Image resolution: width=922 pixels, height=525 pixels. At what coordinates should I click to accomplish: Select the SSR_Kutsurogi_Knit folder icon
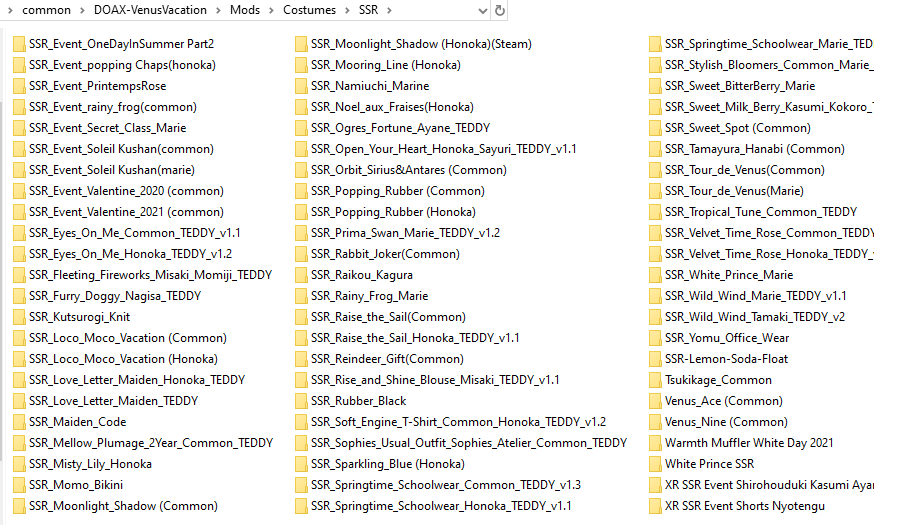click(x=19, y=317)
